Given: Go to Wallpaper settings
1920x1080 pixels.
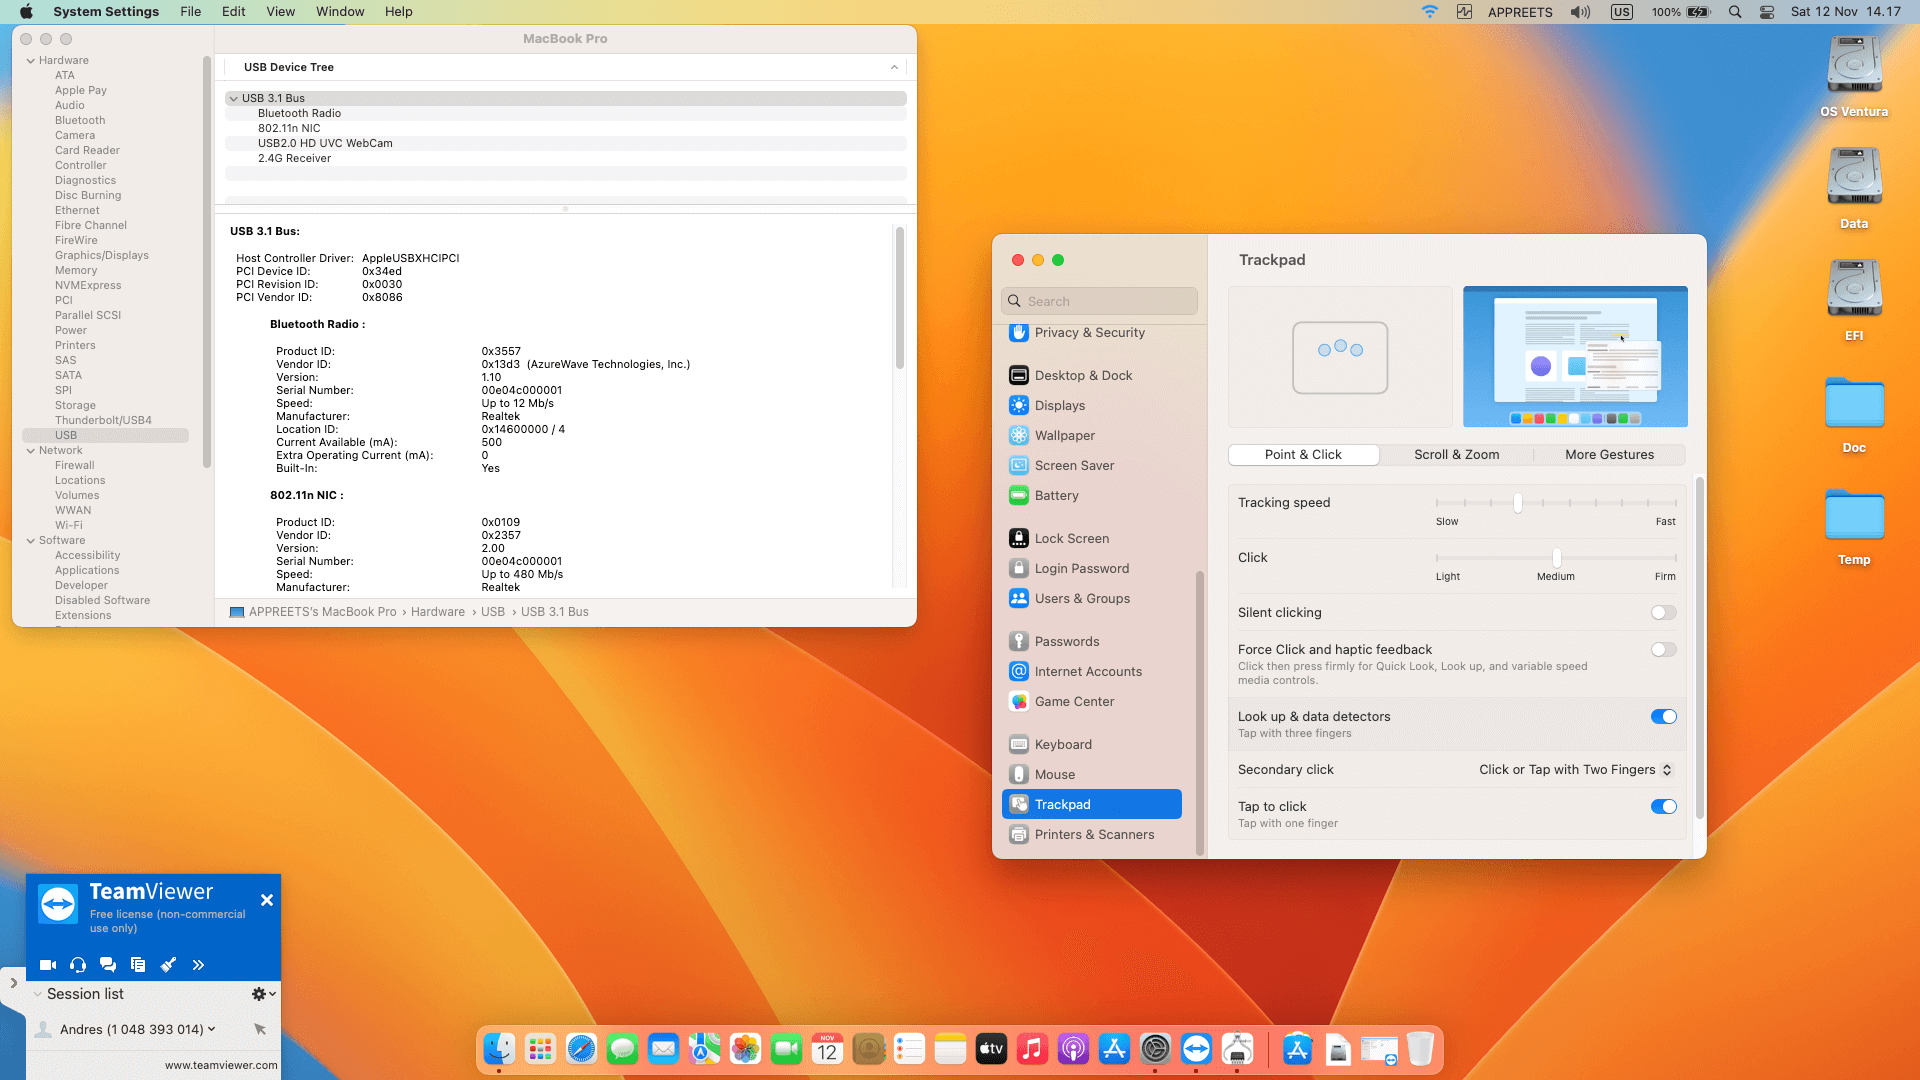Looking at the screenshot, I should click(x=1092, y=435).
